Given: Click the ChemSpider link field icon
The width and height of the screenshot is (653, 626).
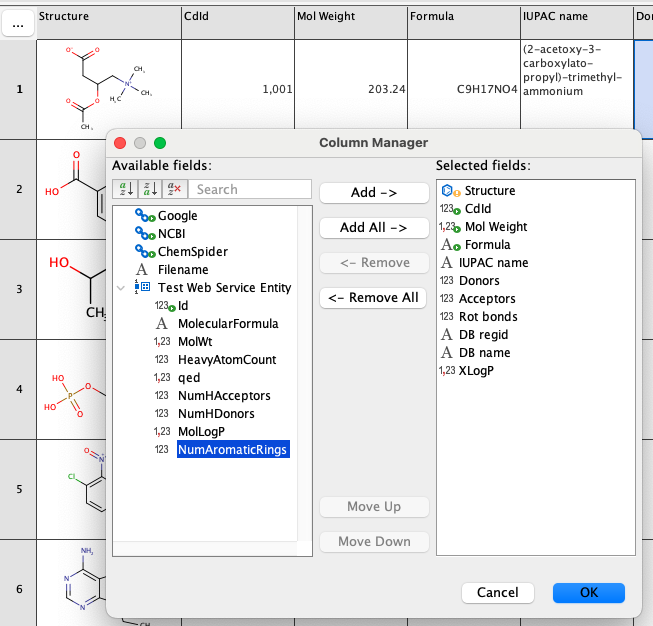Looking at the screenshot, I should point(145,252).
